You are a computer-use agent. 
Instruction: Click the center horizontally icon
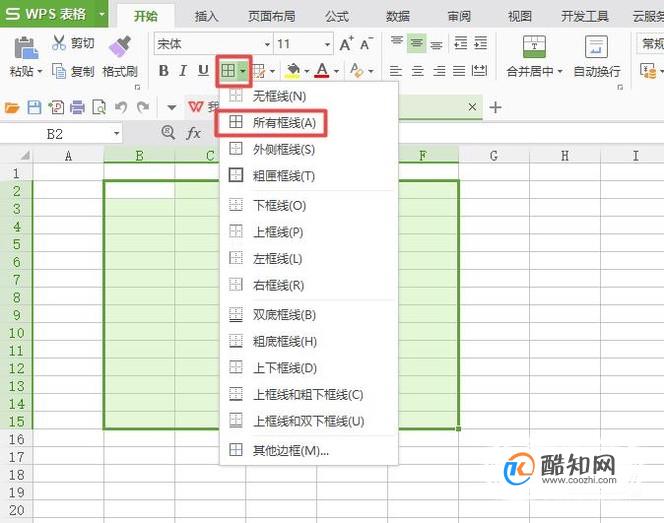point(418,71)
